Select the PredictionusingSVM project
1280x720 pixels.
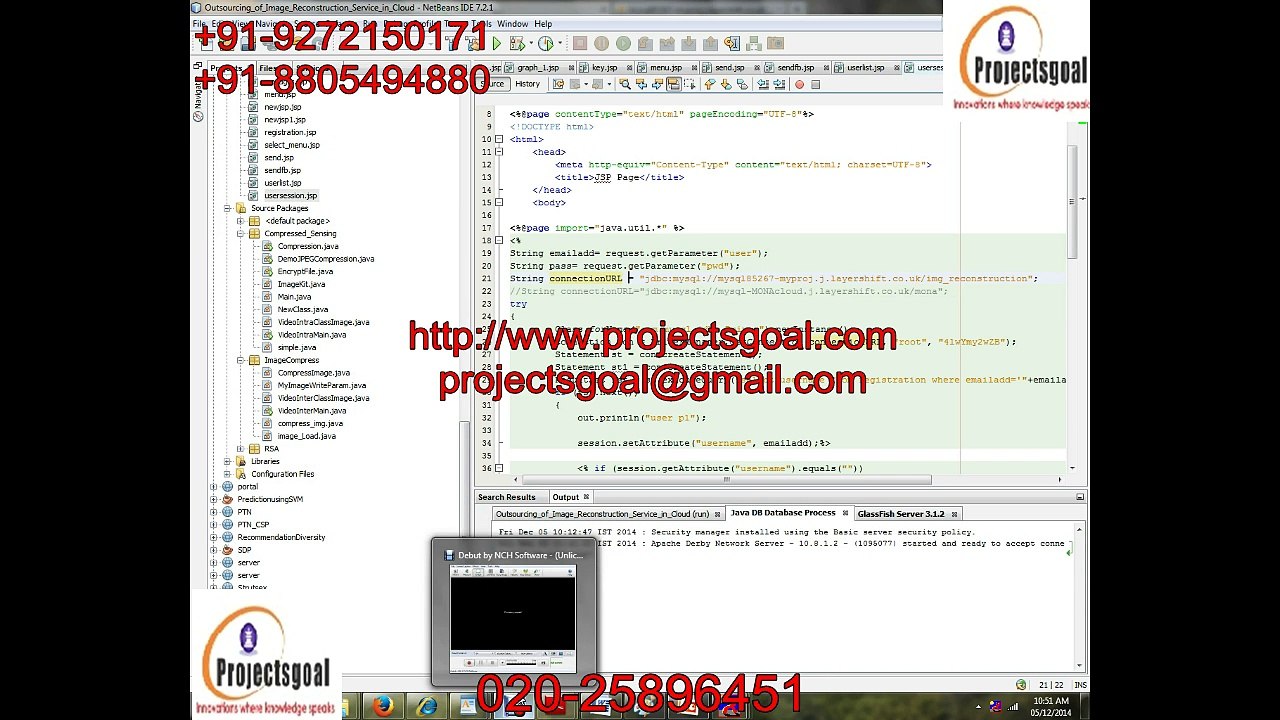tap(270, 499)
